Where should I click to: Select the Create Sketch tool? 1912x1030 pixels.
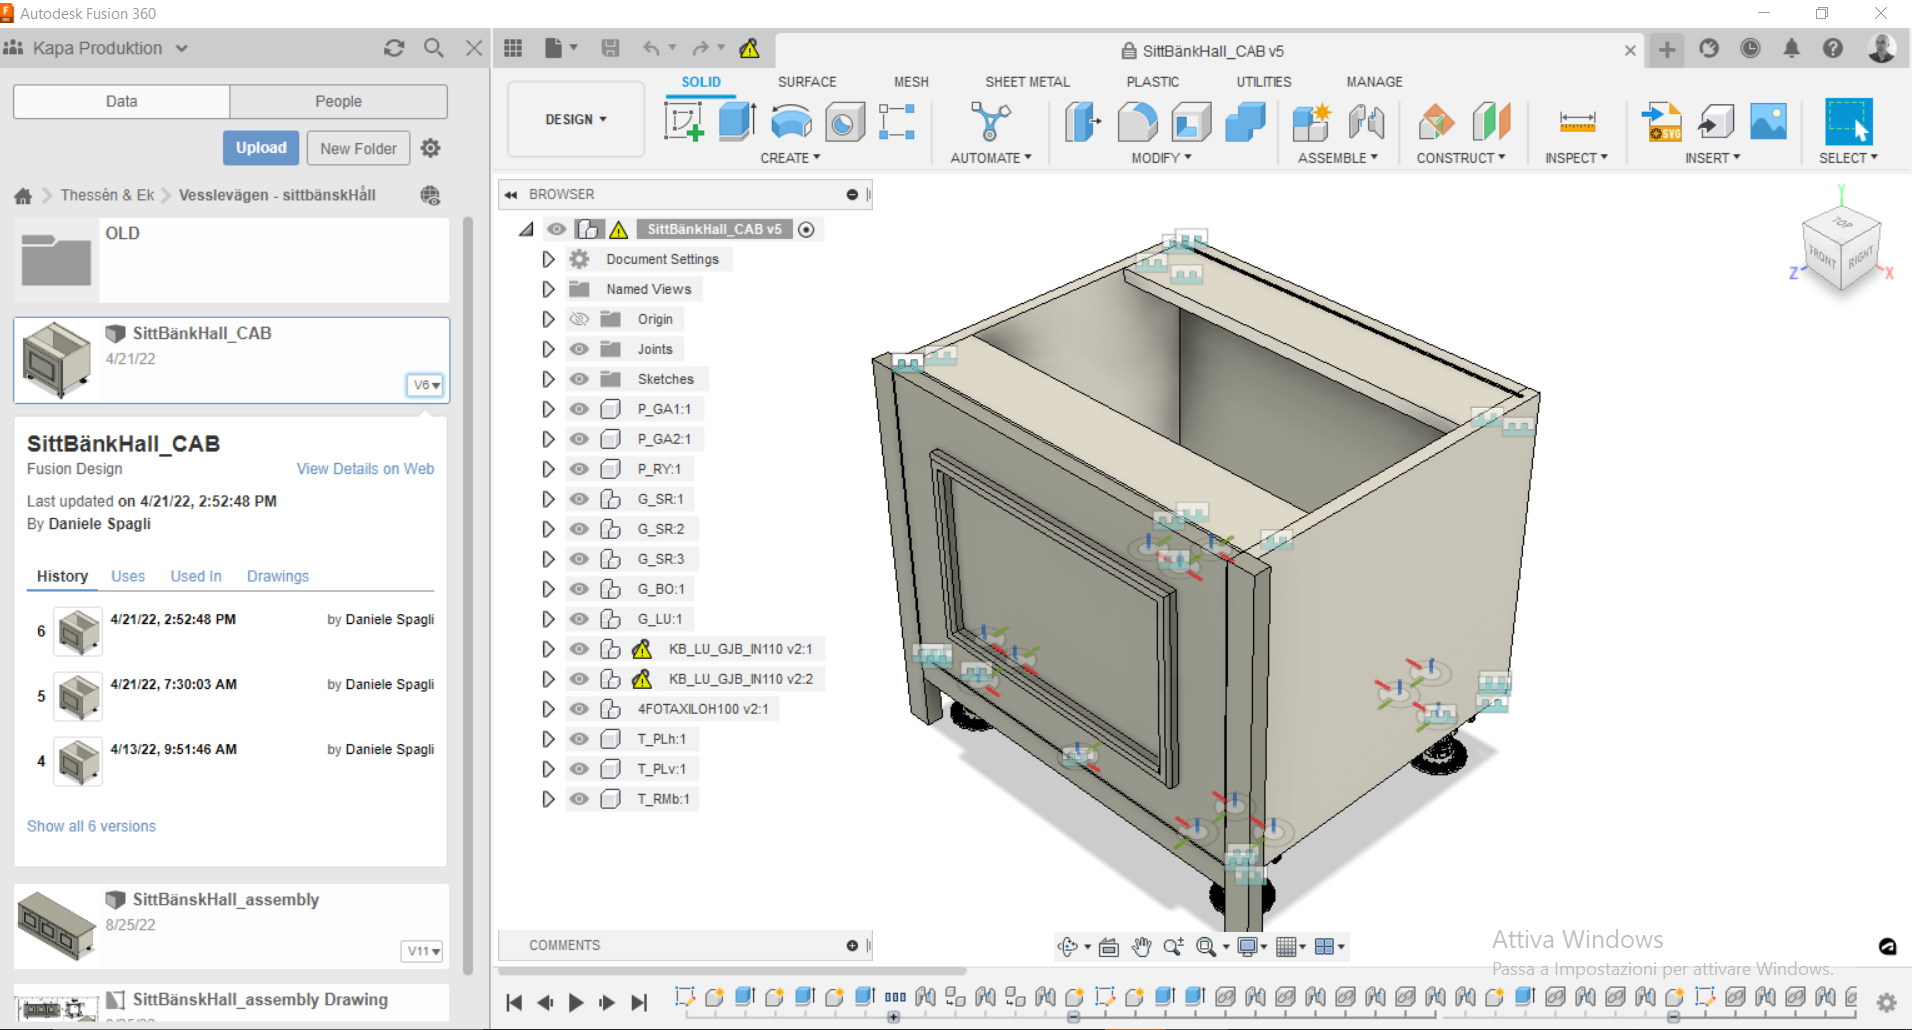684,122
